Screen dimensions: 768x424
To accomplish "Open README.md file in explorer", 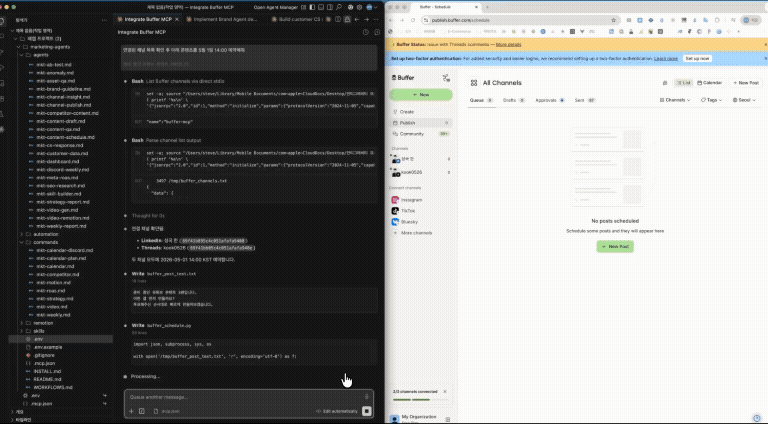I will (x=47, y=379).
